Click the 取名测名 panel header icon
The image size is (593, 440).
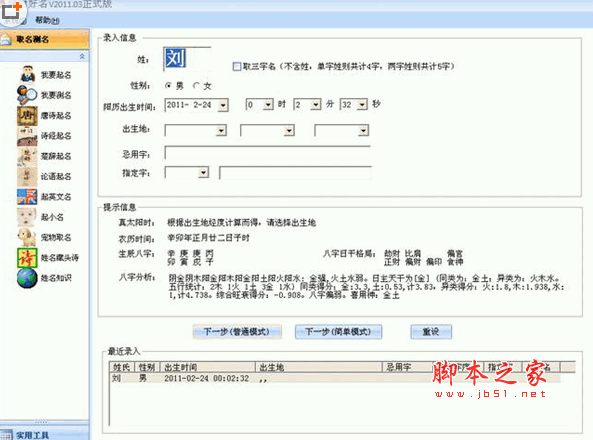(x=6, y=39)
